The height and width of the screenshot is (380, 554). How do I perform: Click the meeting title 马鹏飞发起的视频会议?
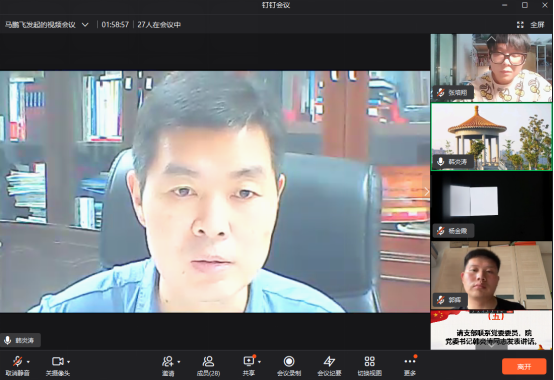[40, 25]
